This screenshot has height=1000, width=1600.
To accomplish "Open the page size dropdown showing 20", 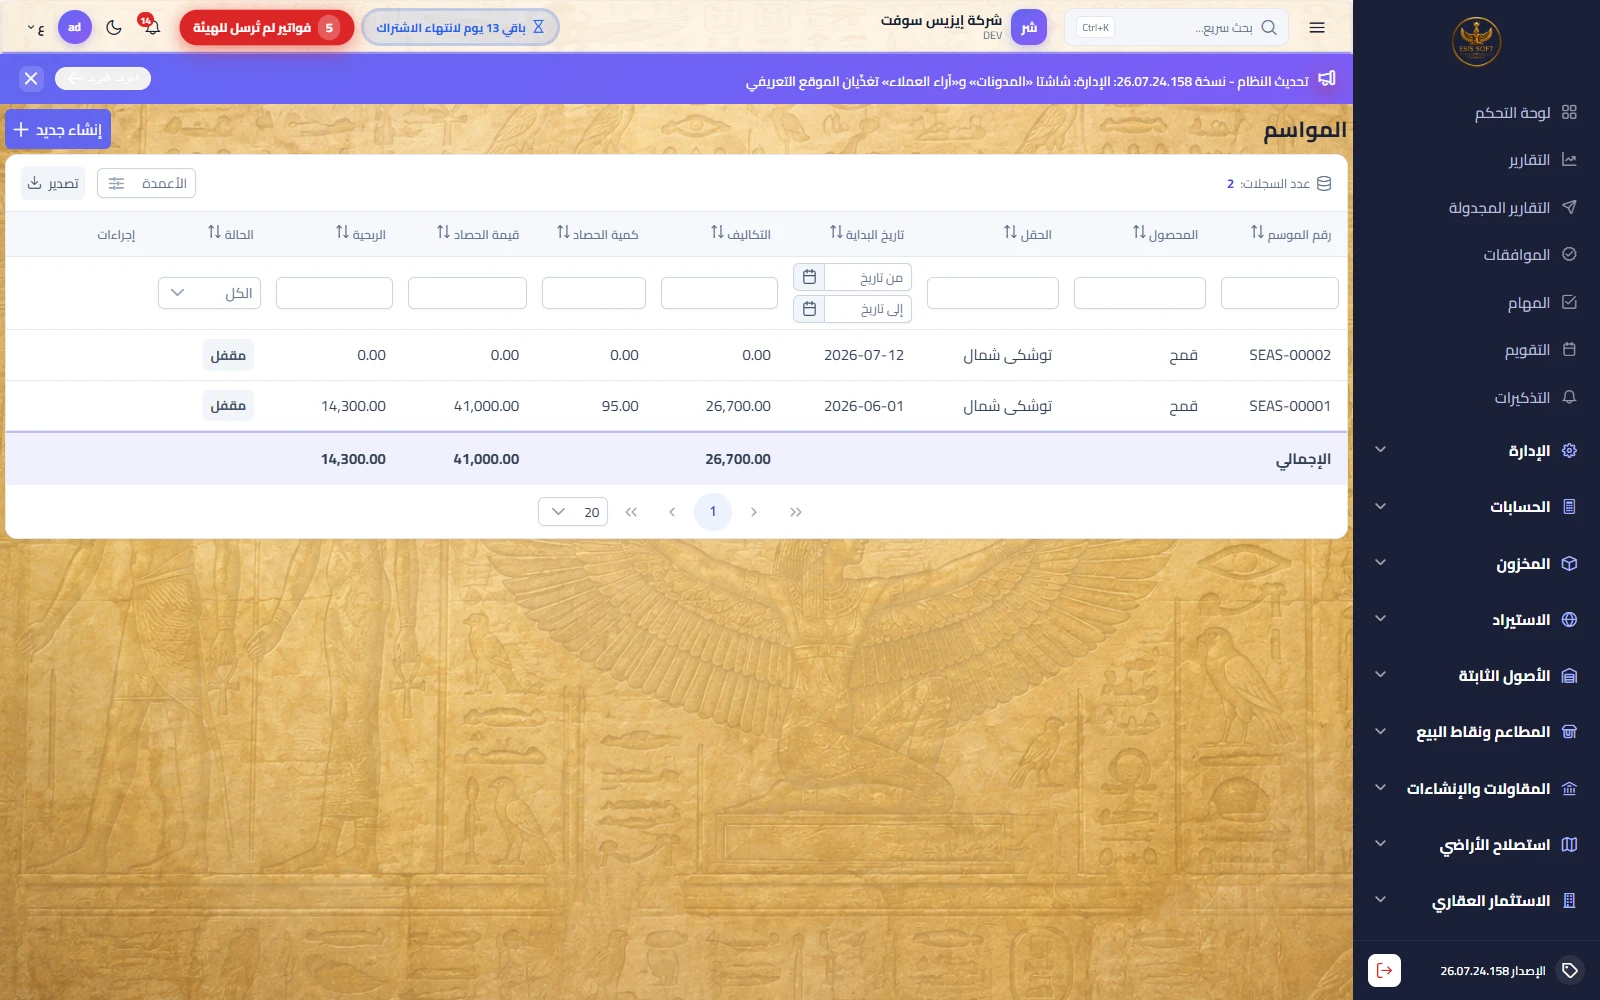I will [572, 512].
